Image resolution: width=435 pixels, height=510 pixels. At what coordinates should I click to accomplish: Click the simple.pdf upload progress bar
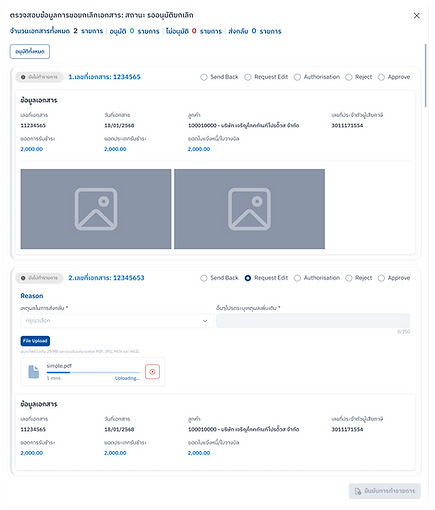tap(93, 372)
